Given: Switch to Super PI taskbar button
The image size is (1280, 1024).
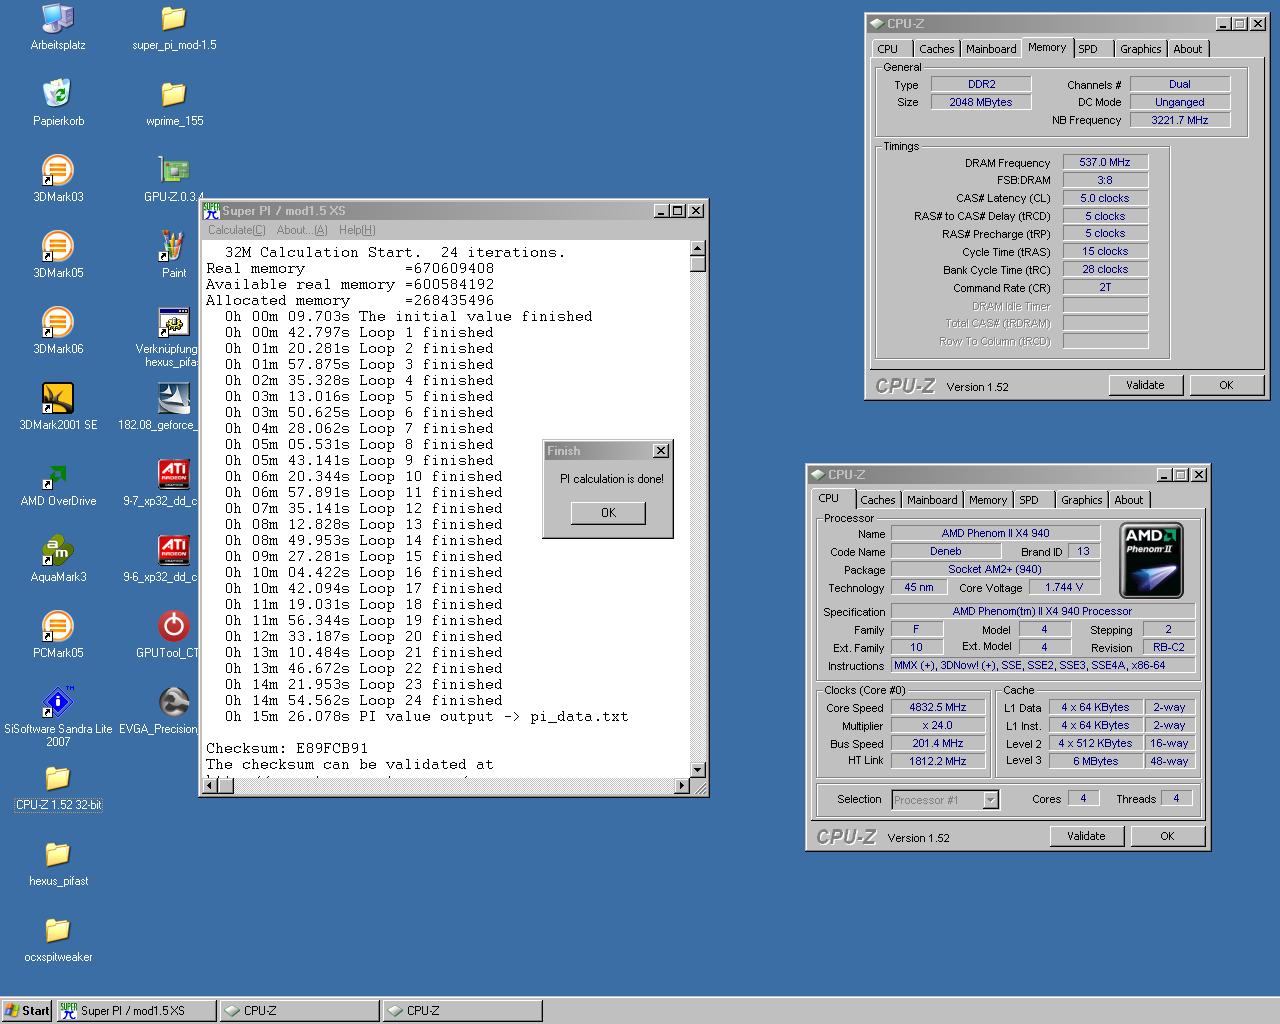Looking at the screenshot, I should point(136,1010).
